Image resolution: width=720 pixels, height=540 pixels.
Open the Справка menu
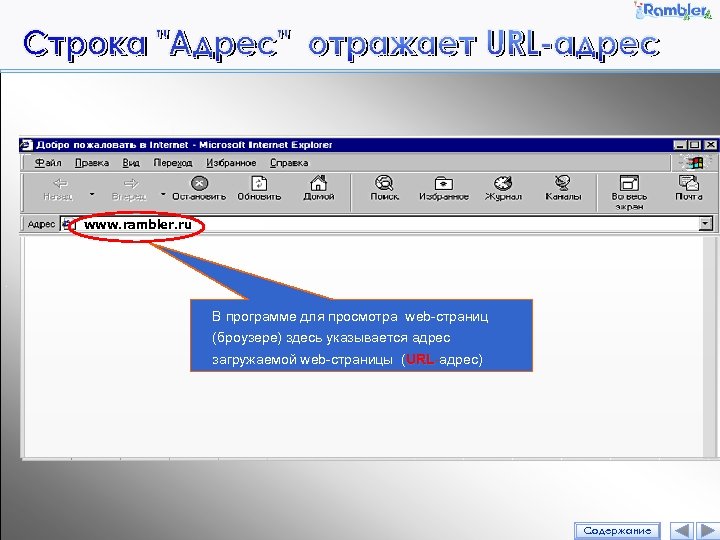pyautogui.click(x=289, y=163)
